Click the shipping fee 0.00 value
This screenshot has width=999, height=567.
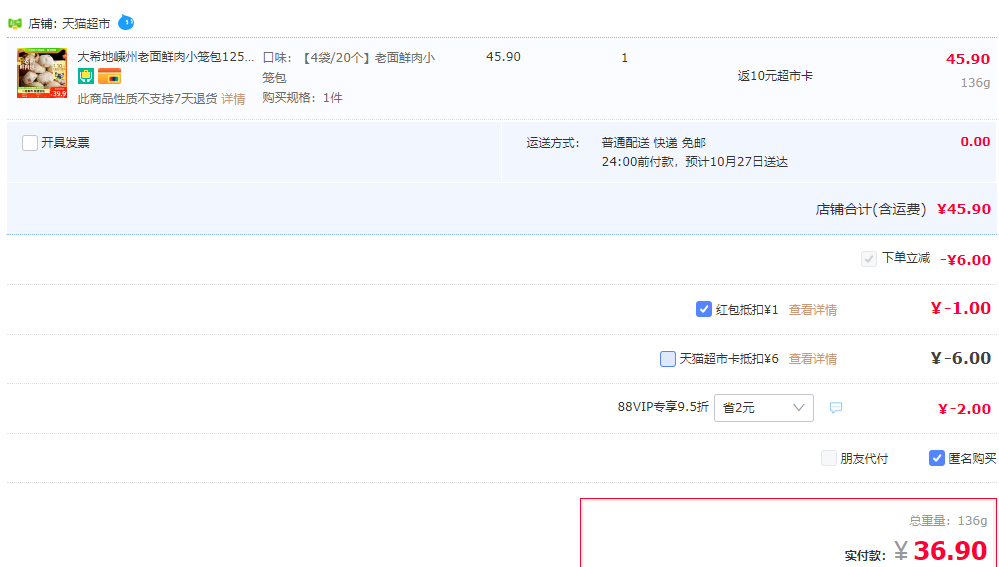pos(975,142)
